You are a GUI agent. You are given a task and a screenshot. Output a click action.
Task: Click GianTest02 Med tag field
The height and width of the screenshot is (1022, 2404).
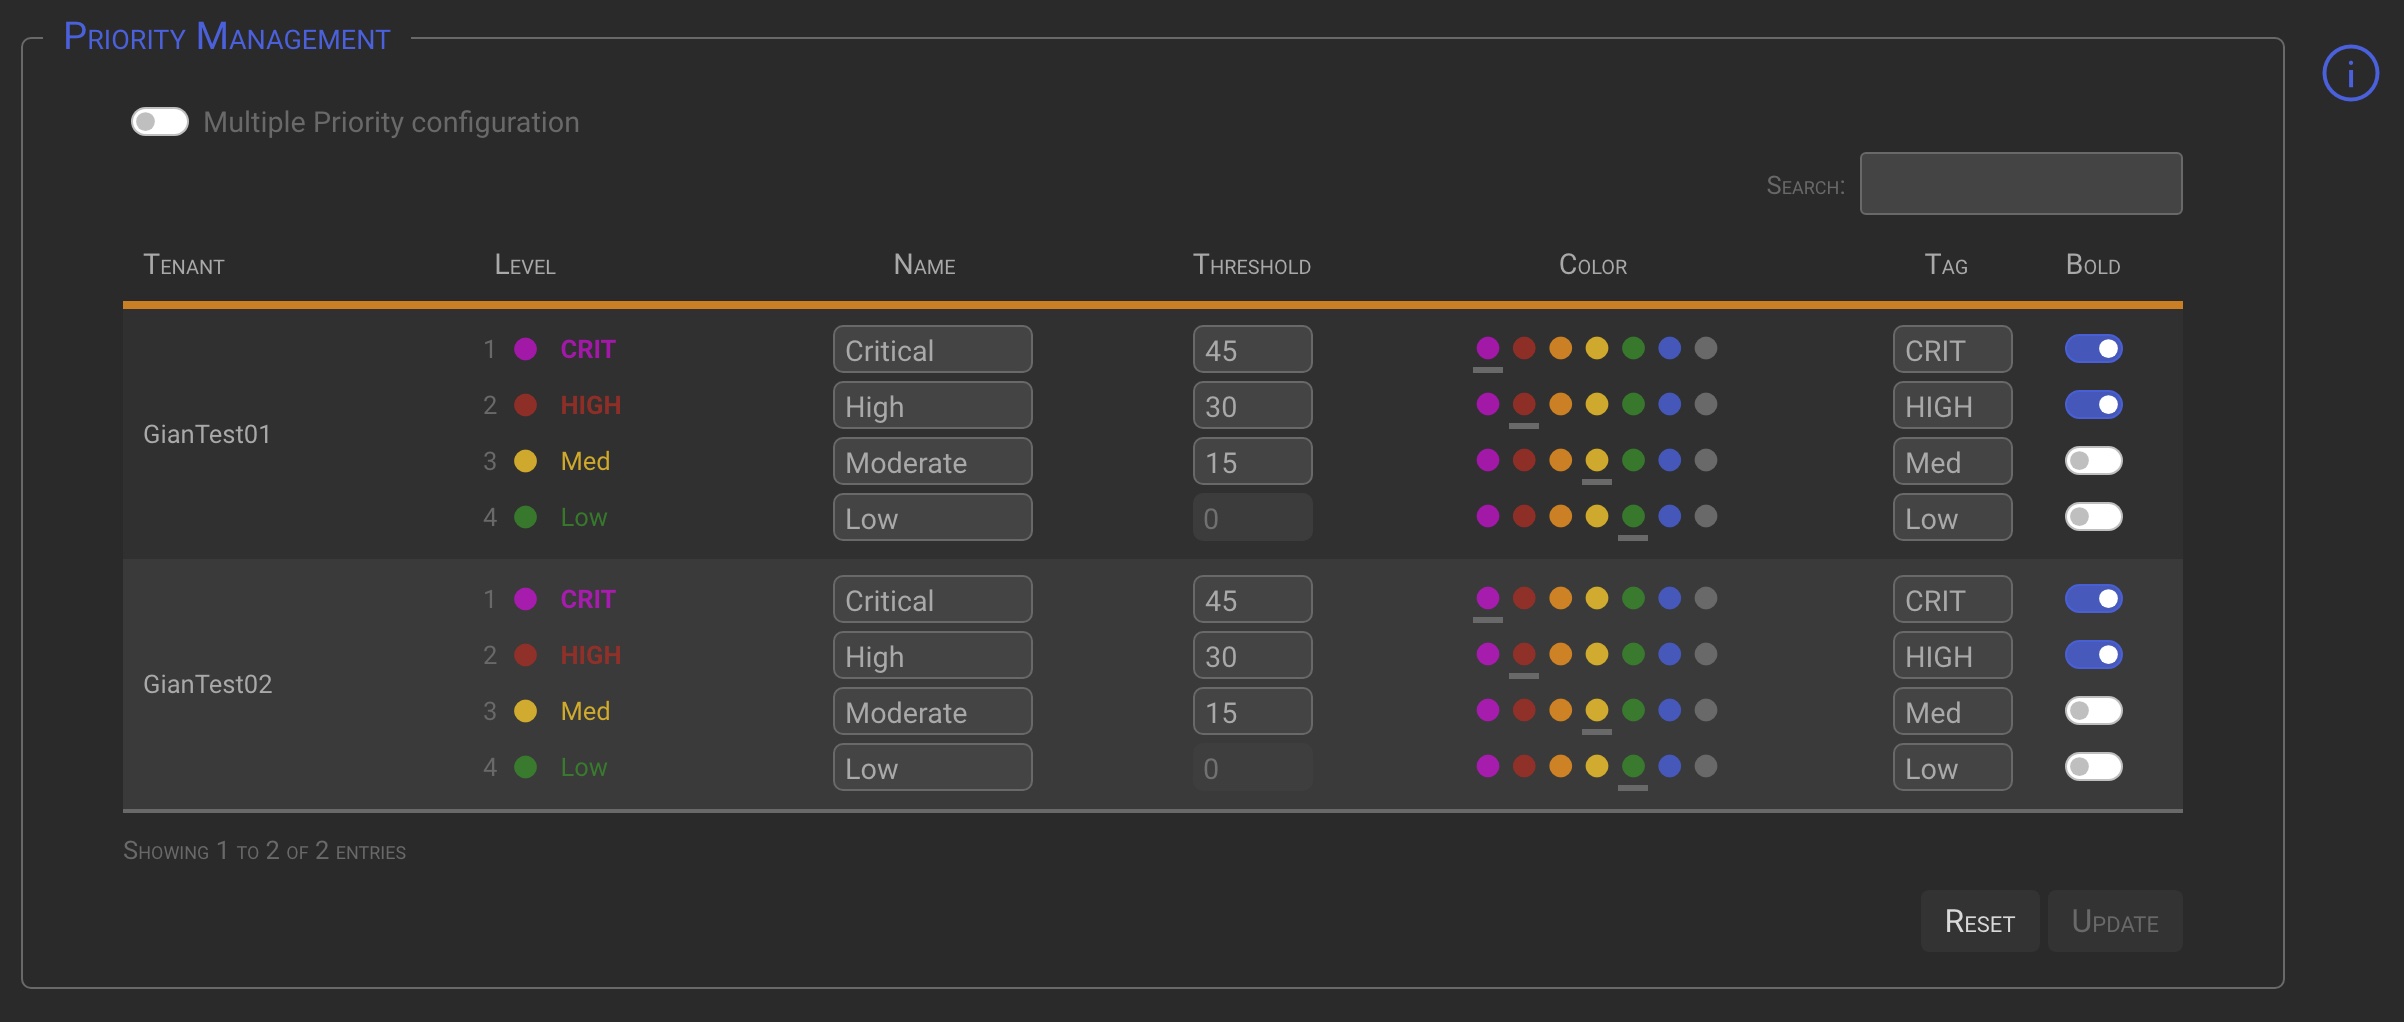pos(1952,712)
